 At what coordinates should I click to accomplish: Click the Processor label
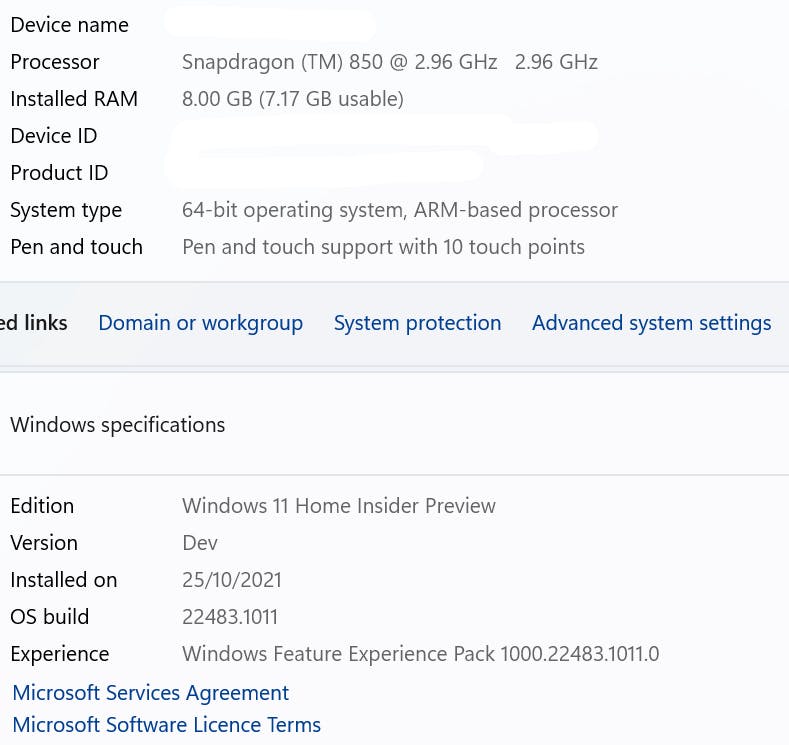coord(55,62)
